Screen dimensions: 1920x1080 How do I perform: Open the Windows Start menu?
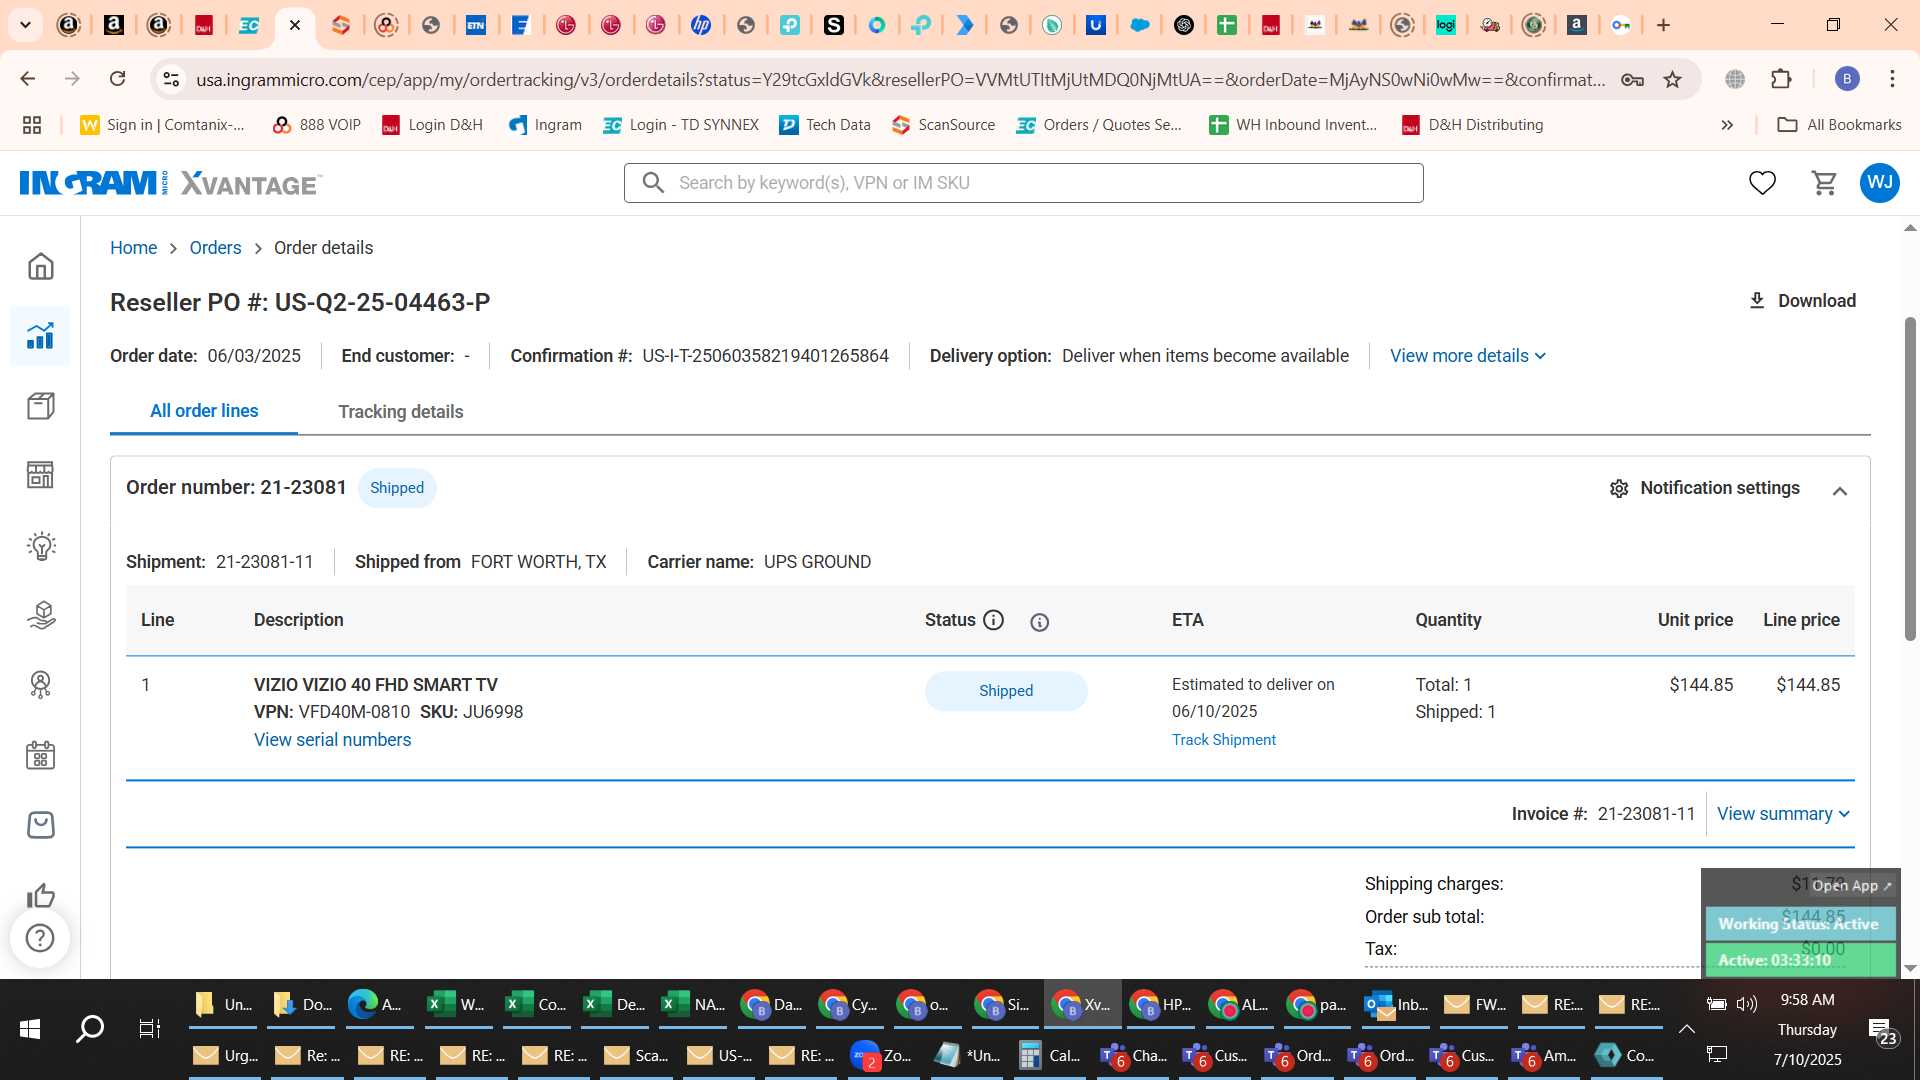click(30, 1028)
